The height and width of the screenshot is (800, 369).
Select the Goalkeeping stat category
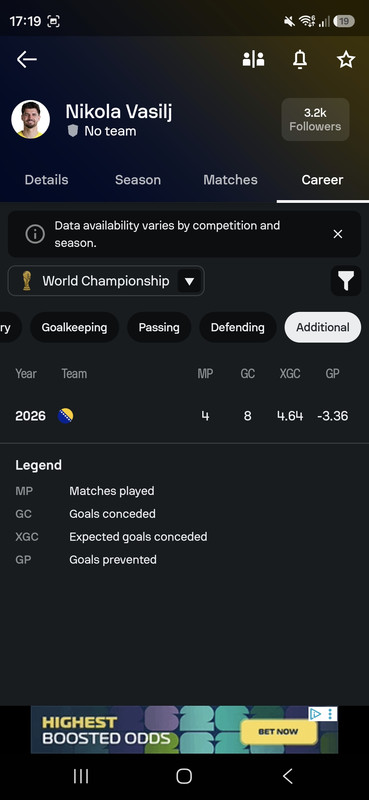(75, 327)
